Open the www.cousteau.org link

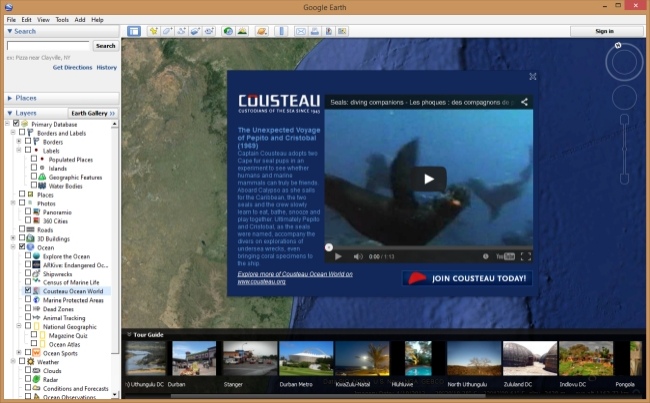[261, 282]
